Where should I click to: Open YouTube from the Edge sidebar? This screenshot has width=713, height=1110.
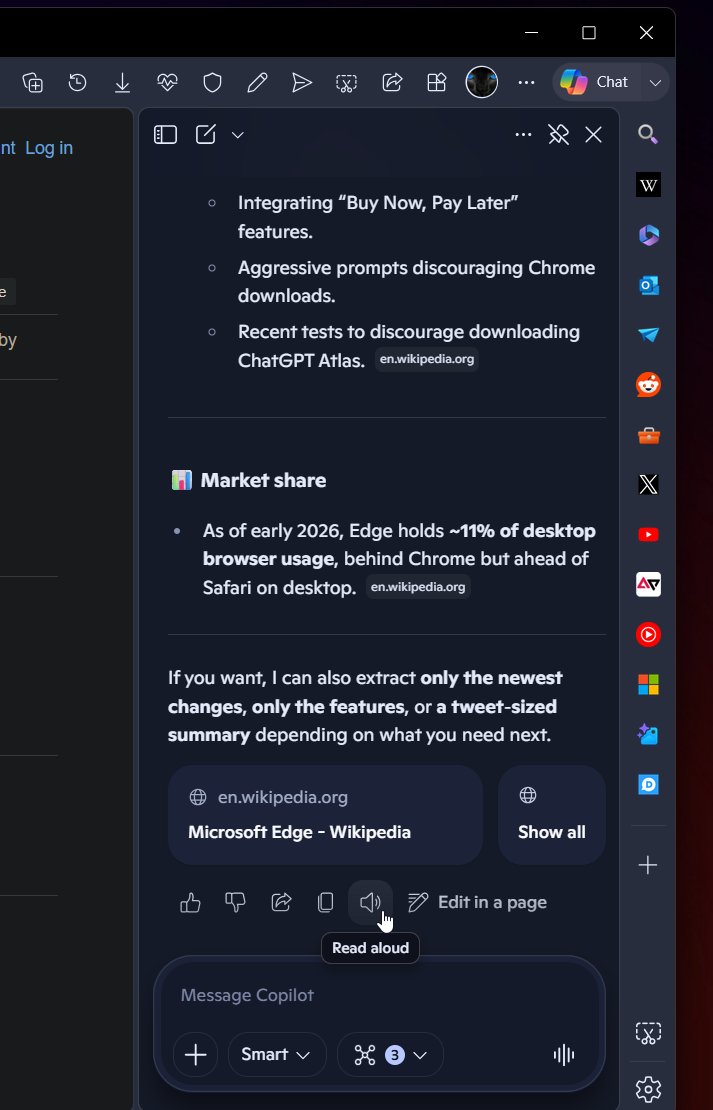point(649,534)
